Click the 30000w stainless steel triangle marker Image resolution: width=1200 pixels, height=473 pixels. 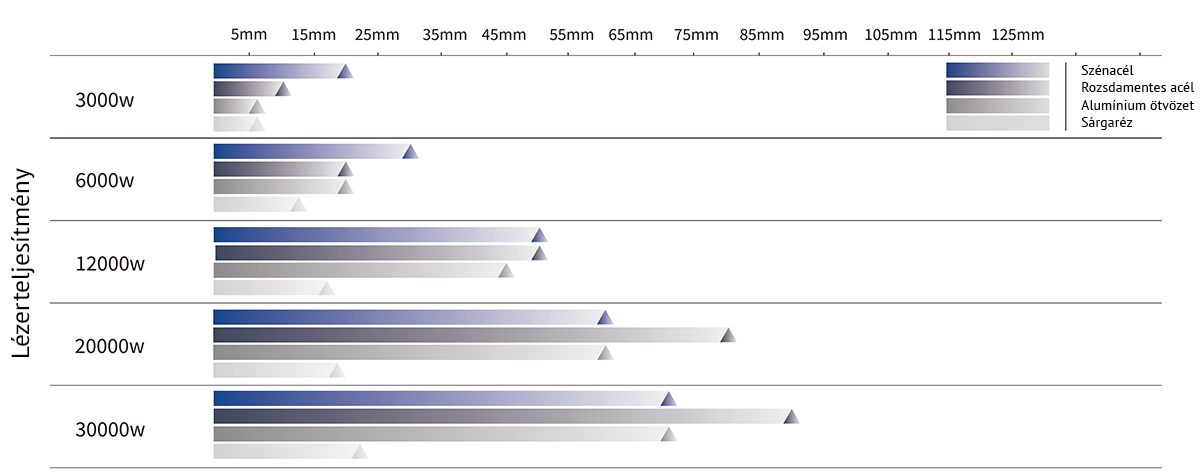[x=791, y=417]
